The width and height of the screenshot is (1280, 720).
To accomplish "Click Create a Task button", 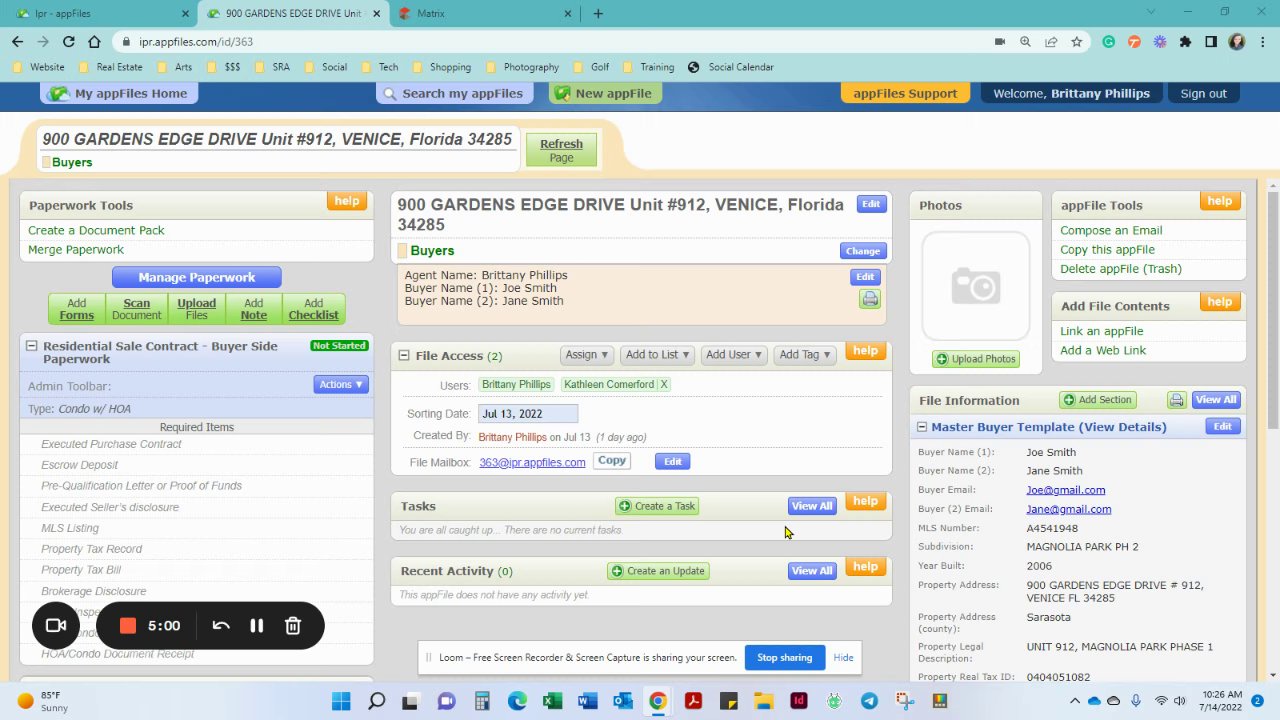I will [657, 506].
